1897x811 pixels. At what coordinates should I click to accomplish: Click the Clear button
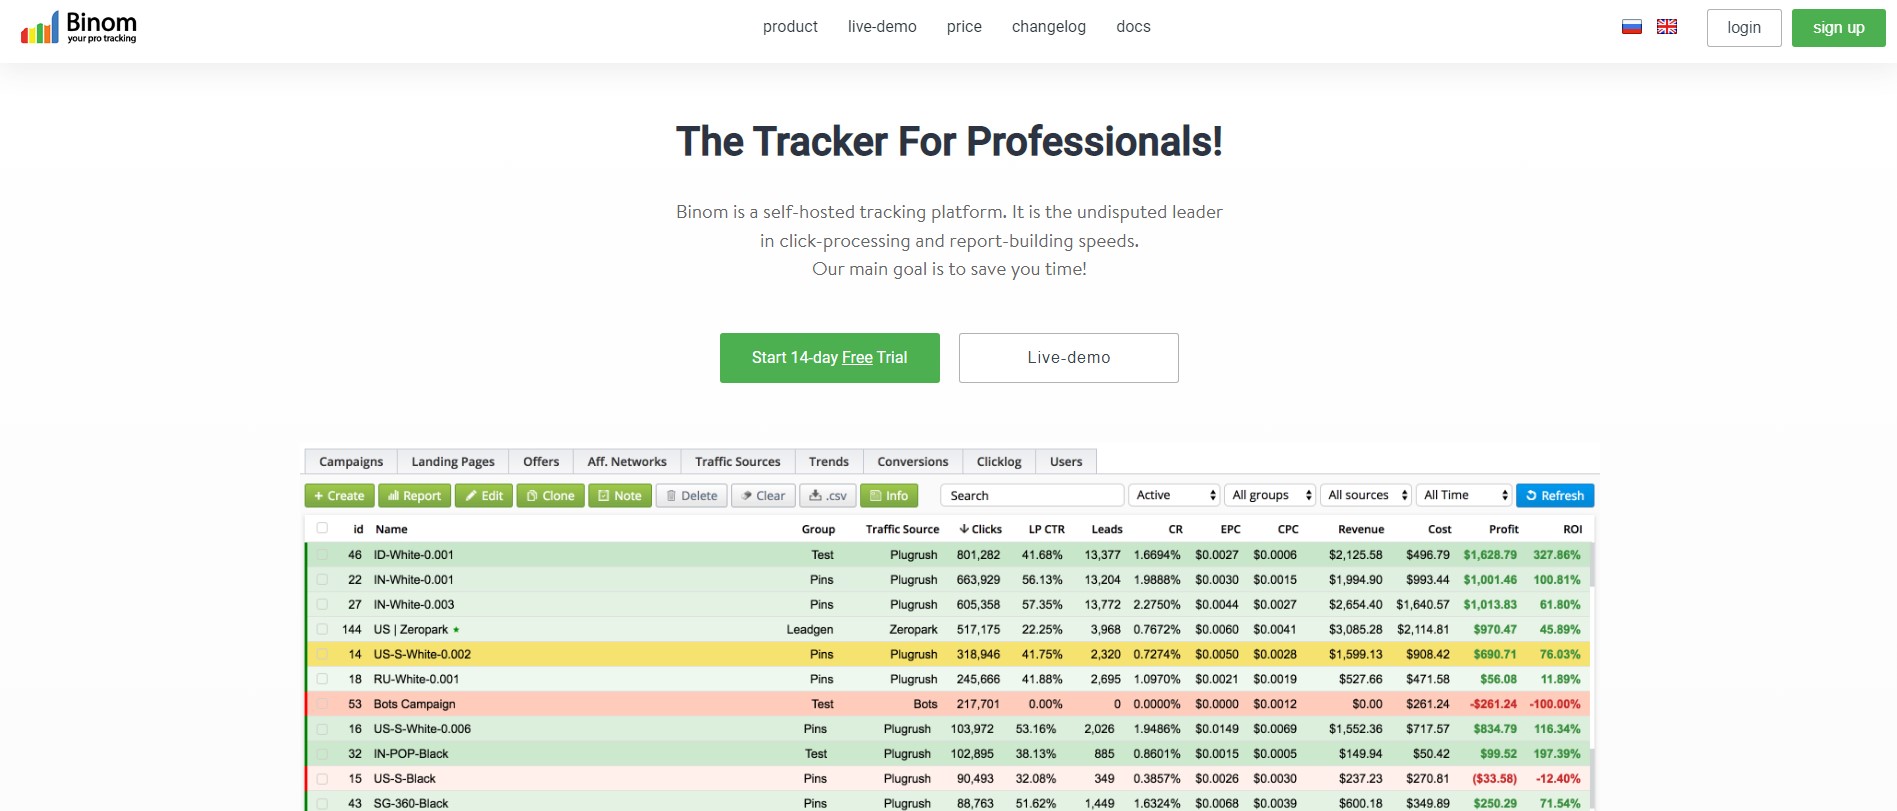(763, 496)
